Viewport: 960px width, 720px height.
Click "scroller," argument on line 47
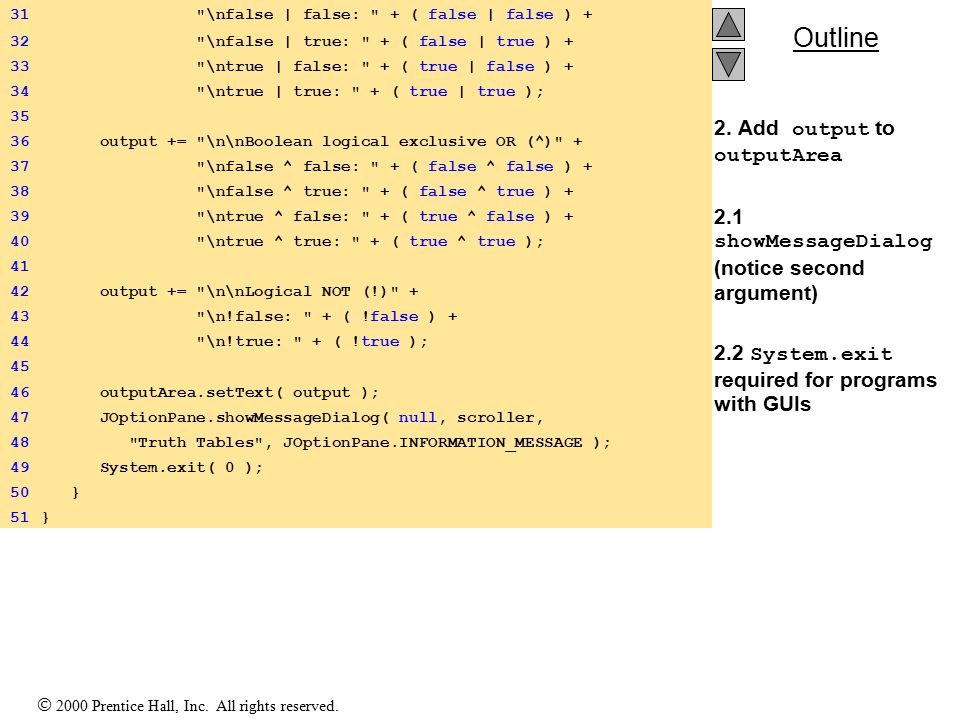coord(500,418)
